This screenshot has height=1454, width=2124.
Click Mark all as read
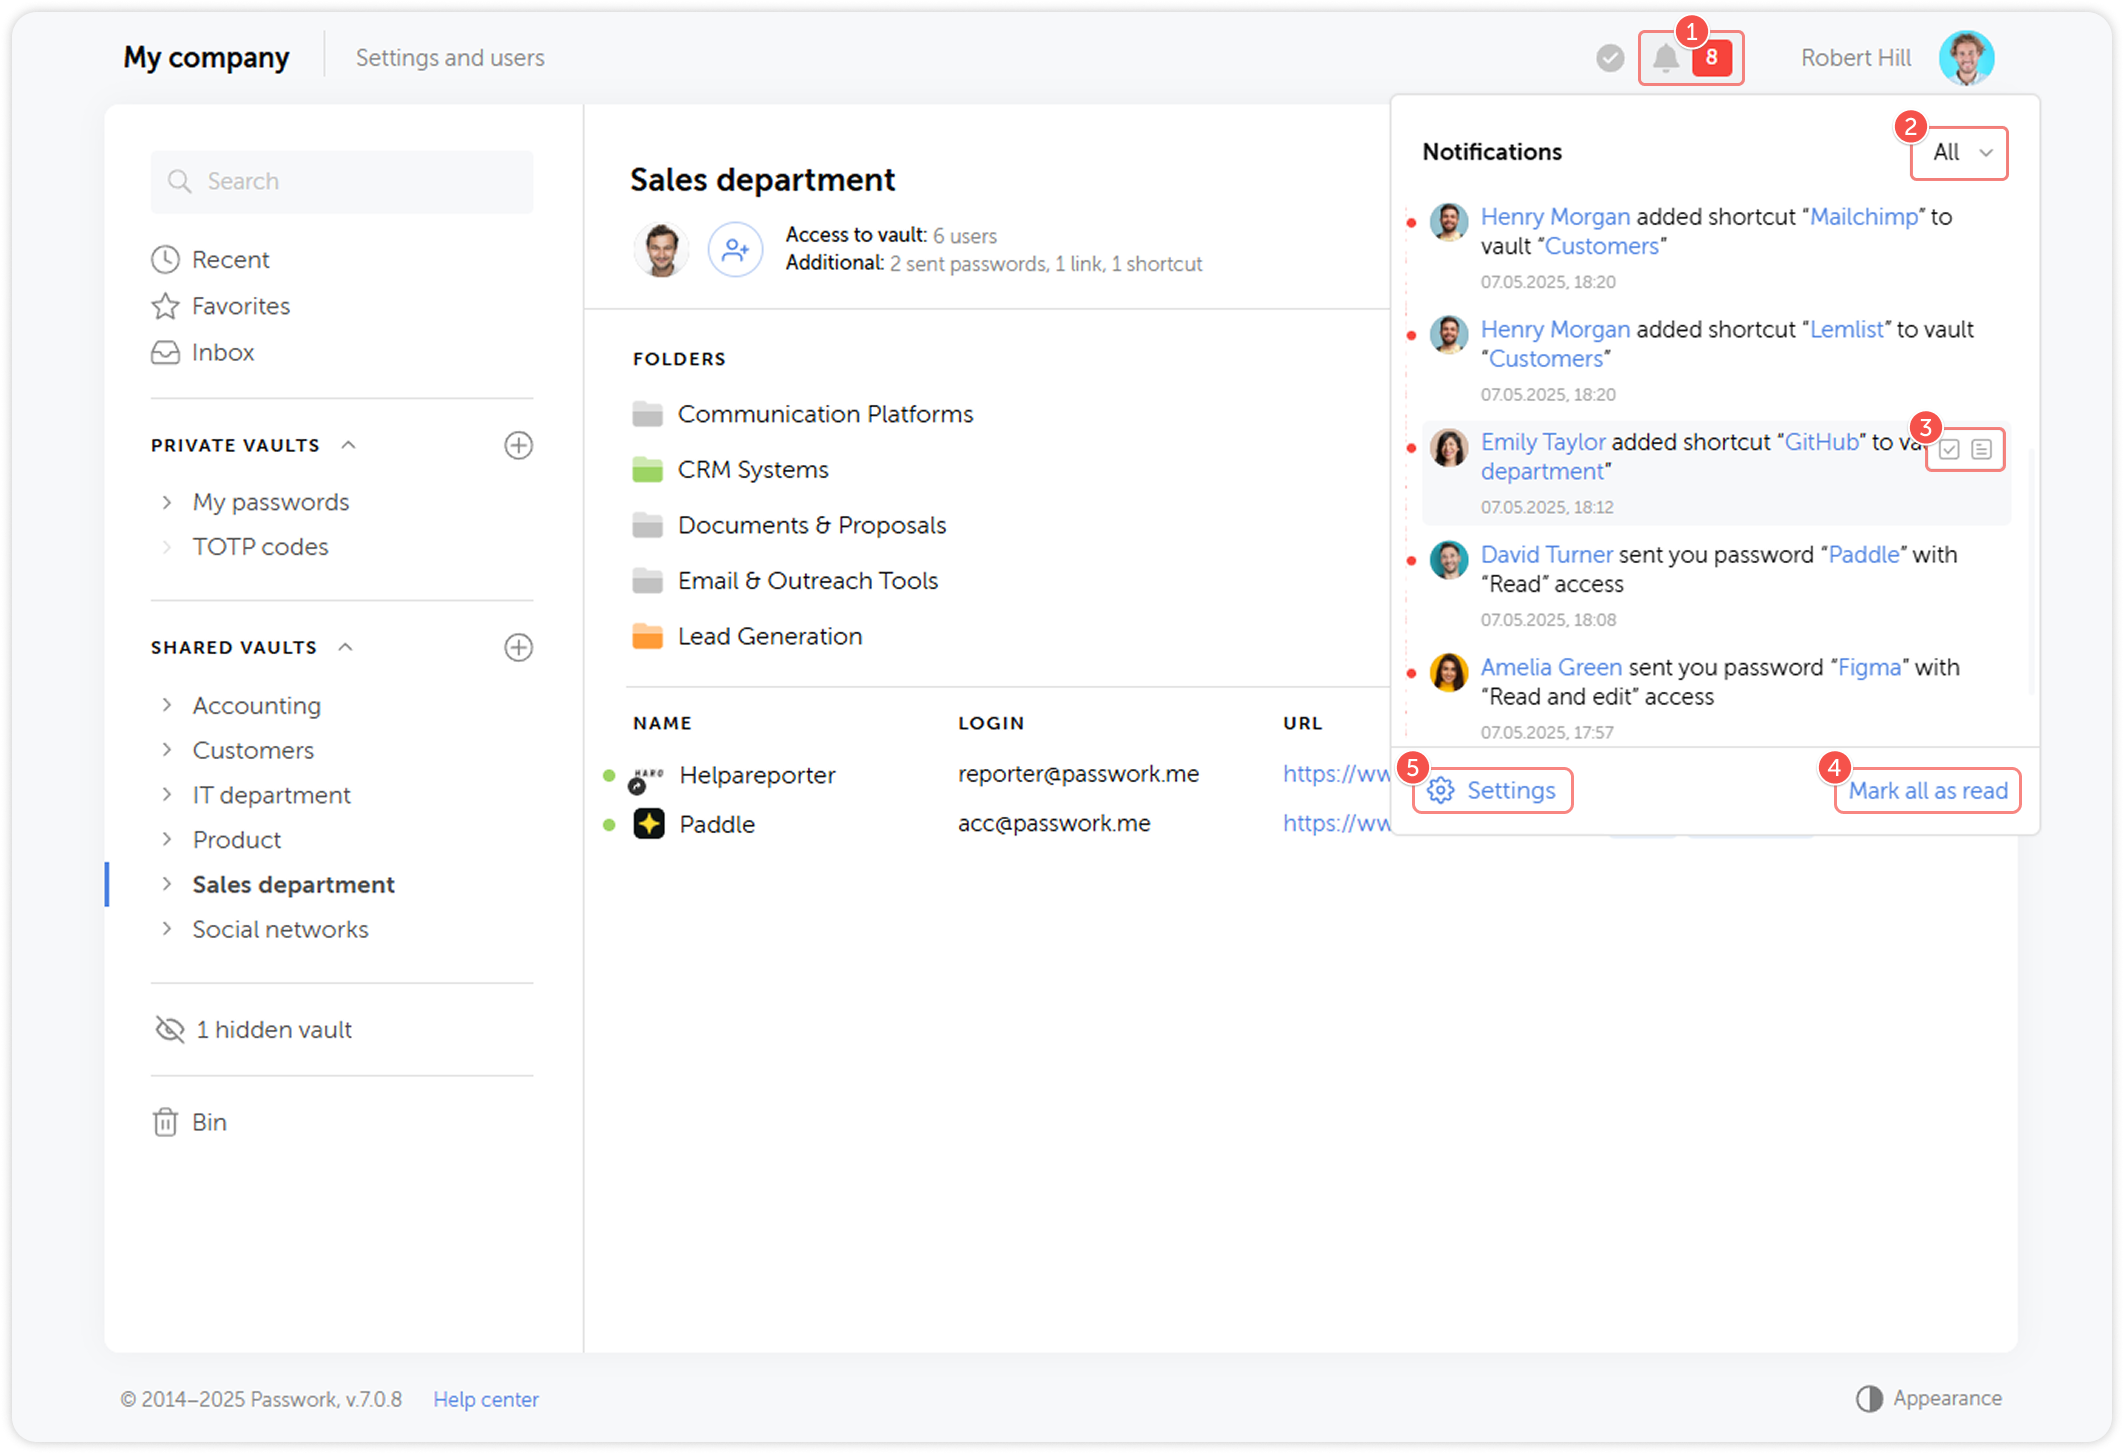[x=1927, y=790]
